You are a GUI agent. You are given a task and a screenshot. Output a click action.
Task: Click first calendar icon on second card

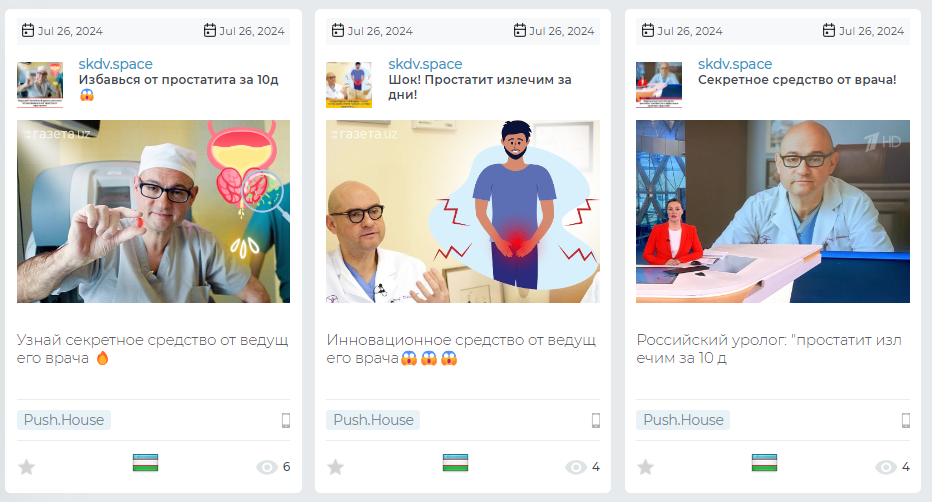pos(338,30)
